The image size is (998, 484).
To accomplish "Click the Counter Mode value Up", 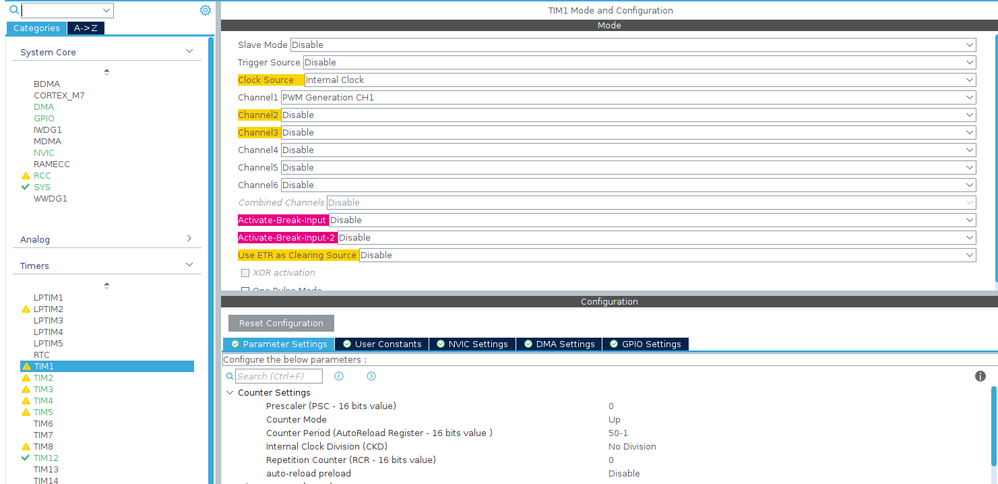I will pyautogui.click(x=614, y=420).
